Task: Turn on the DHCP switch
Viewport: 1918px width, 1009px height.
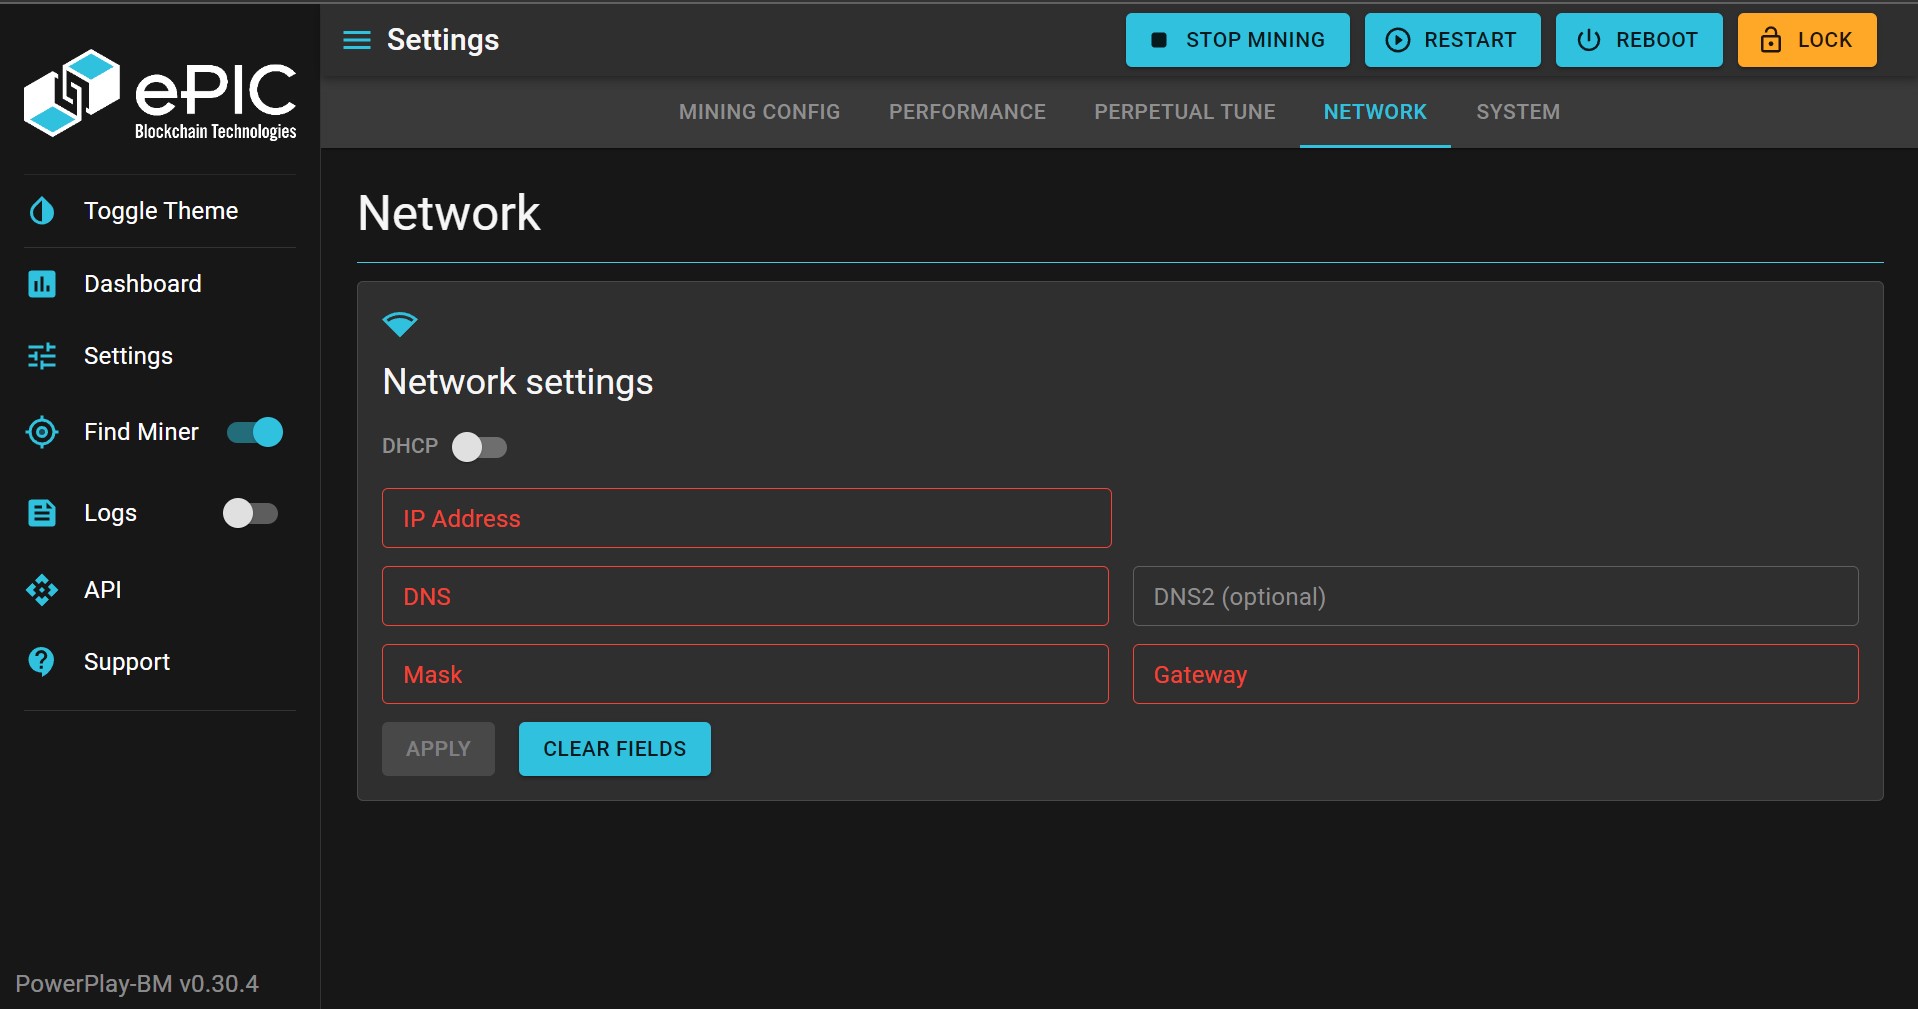Action: point(479,447)
